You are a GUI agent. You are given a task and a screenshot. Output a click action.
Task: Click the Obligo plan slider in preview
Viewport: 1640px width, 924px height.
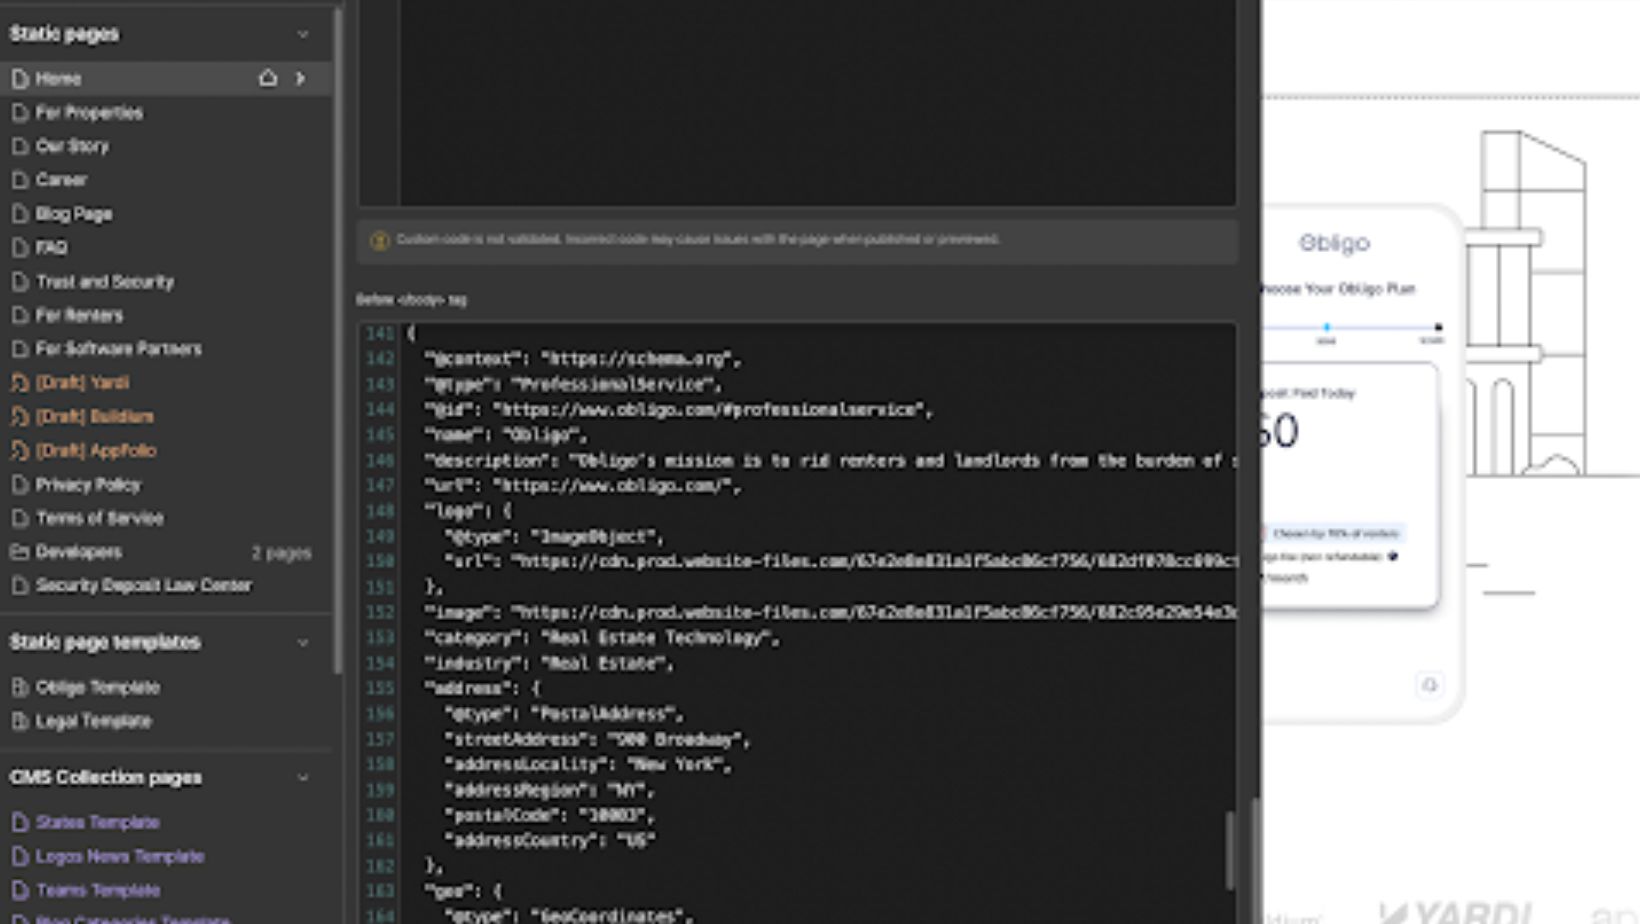[x=1350, y=327]
